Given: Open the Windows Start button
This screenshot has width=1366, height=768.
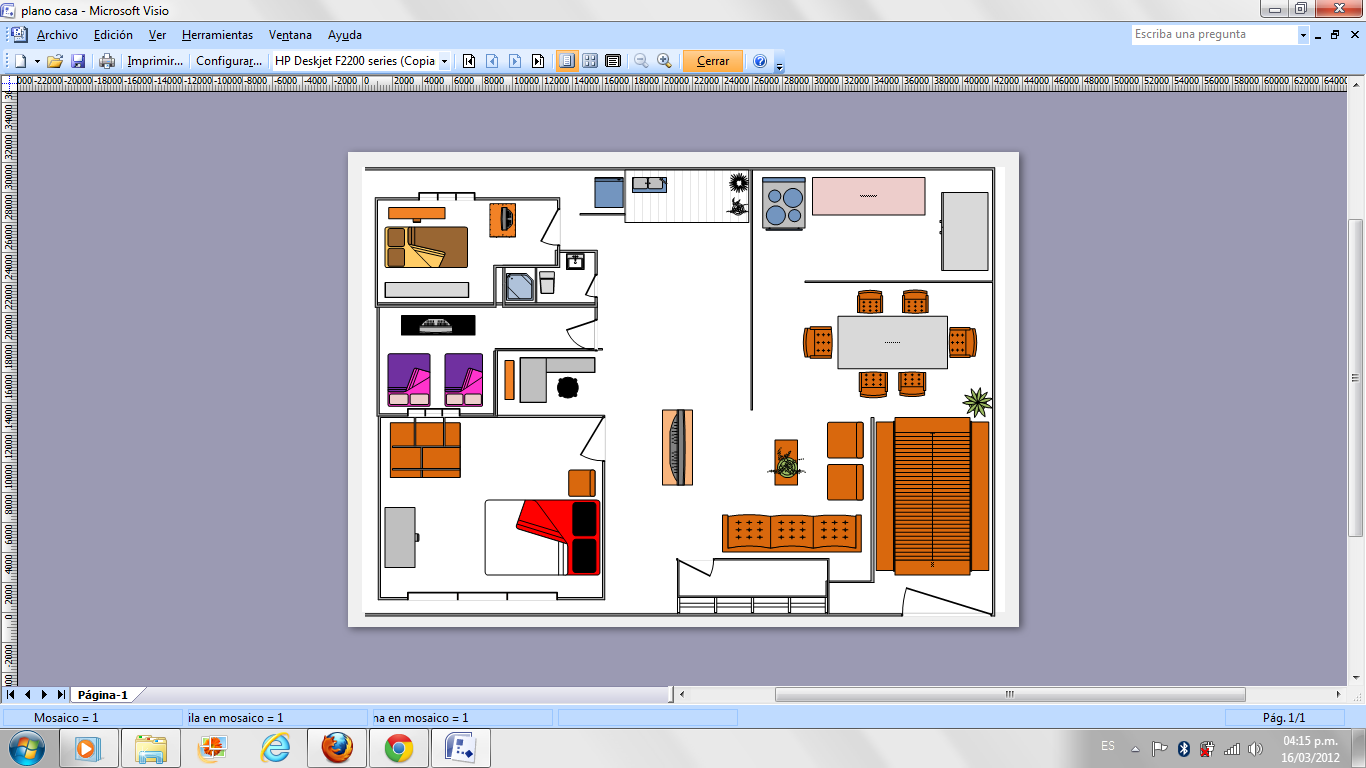Looking at the screenshot, I should 25,748.
